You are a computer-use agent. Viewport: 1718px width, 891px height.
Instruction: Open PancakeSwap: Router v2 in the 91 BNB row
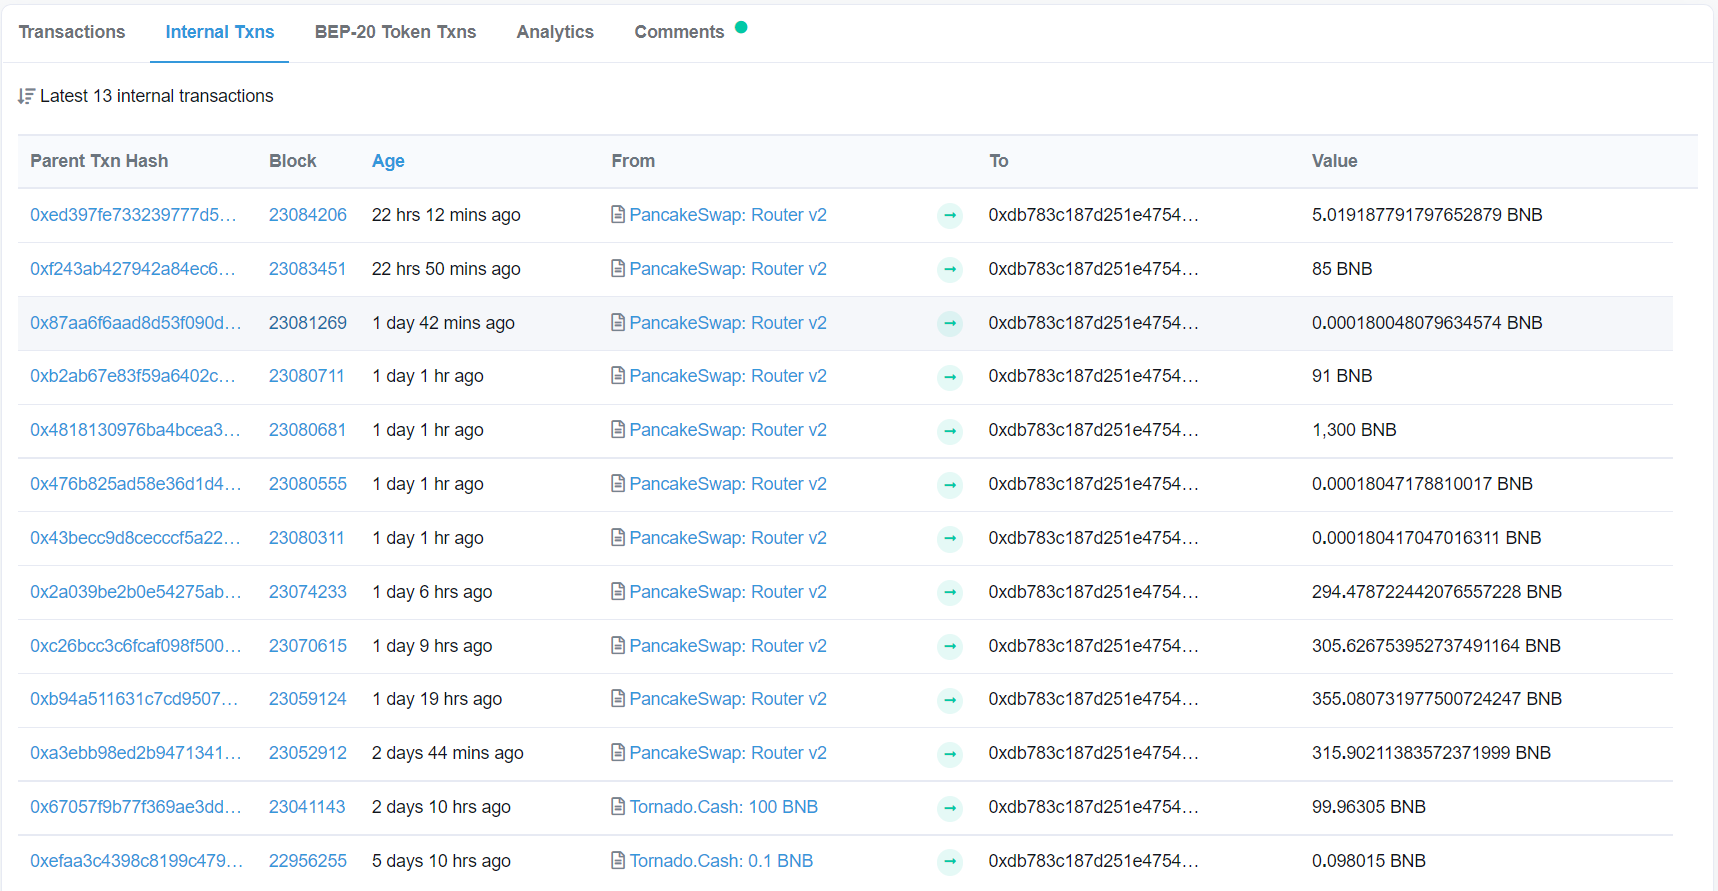728,376
